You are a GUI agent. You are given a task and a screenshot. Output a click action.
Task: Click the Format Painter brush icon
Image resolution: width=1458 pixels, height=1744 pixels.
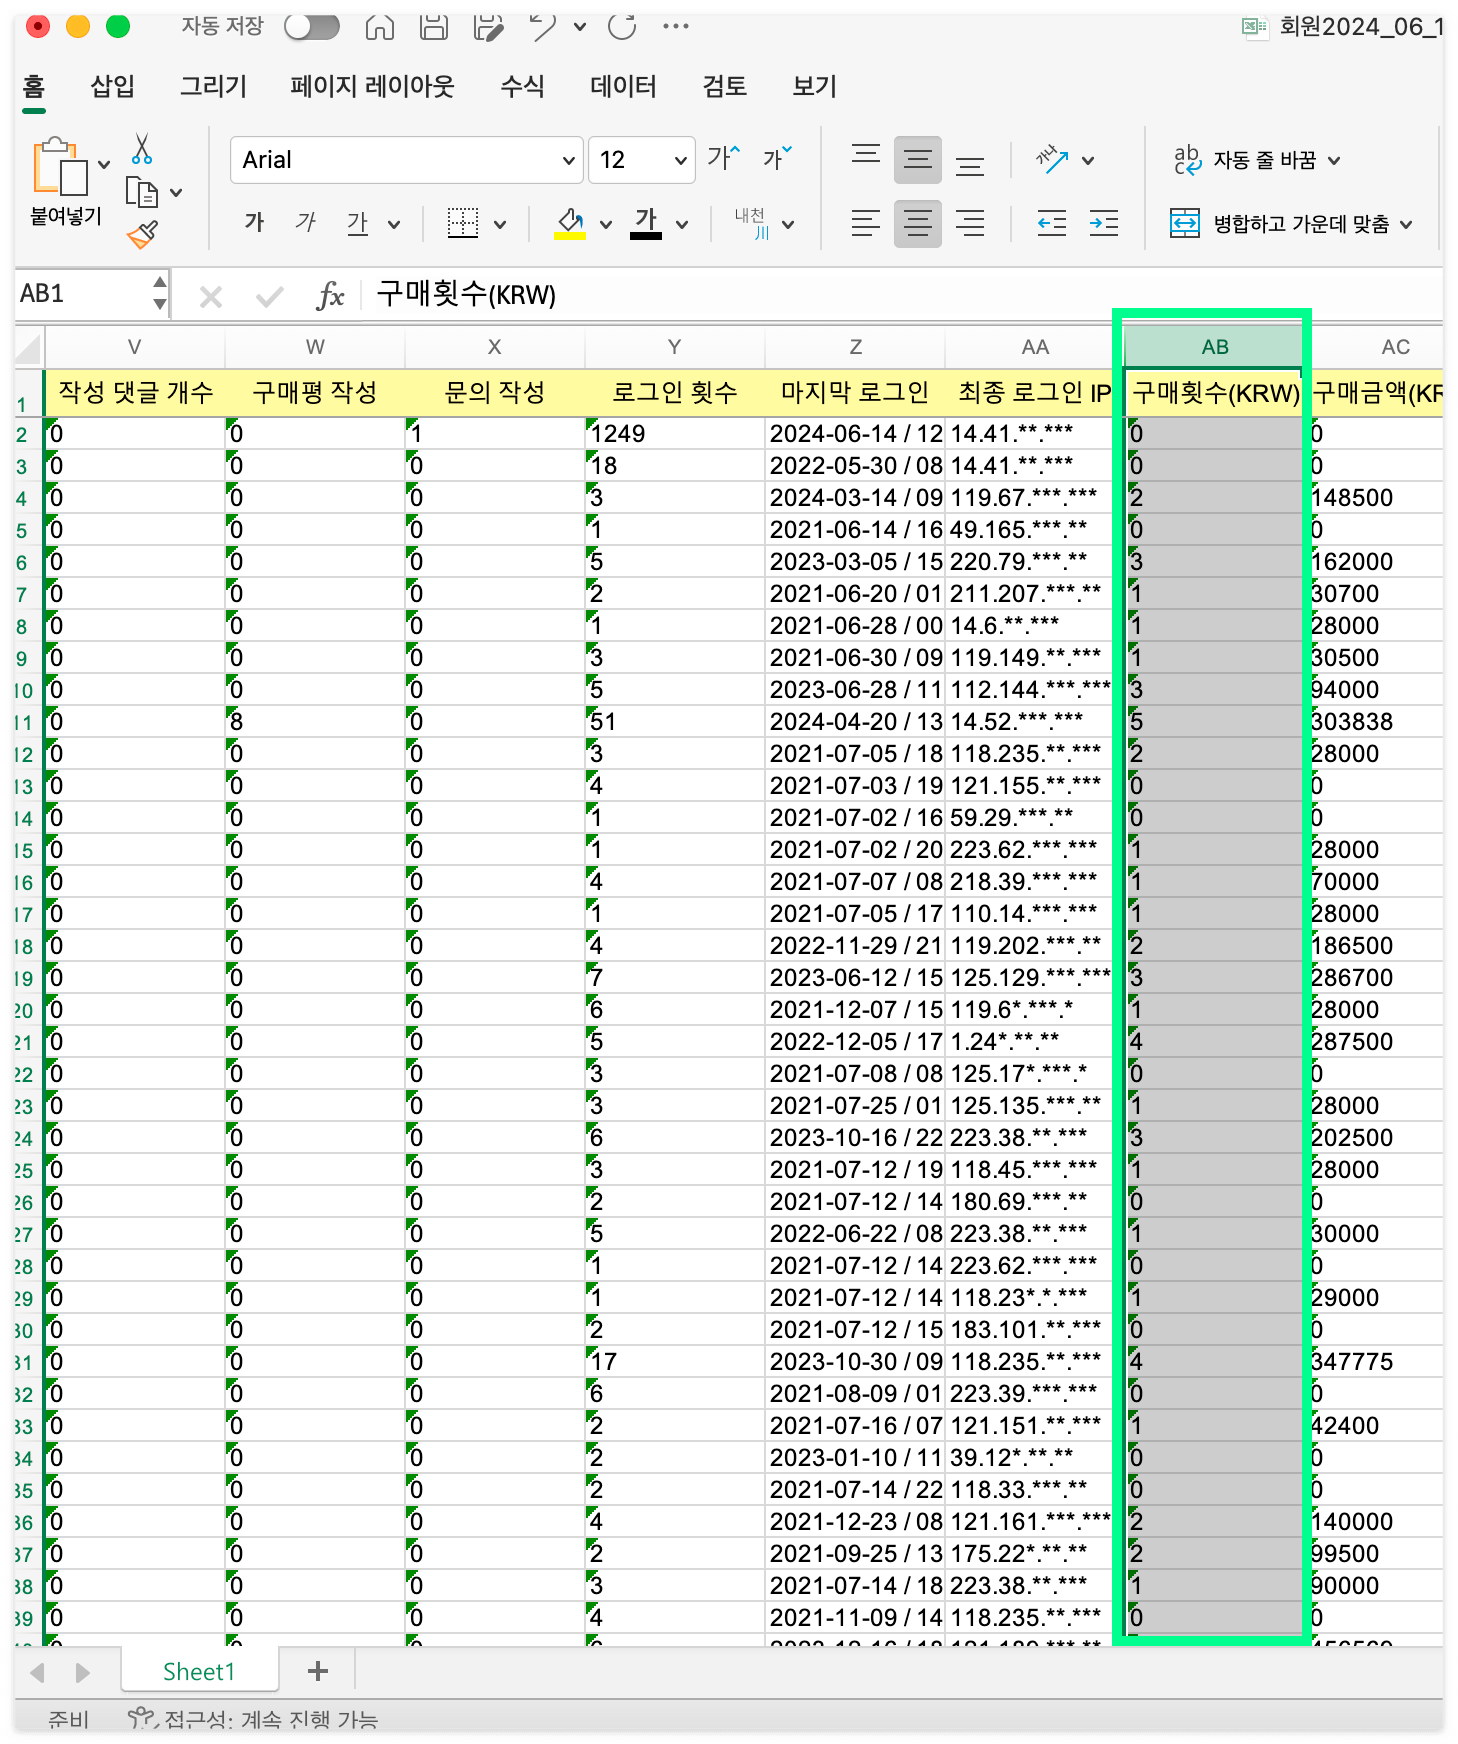(143, 234)
